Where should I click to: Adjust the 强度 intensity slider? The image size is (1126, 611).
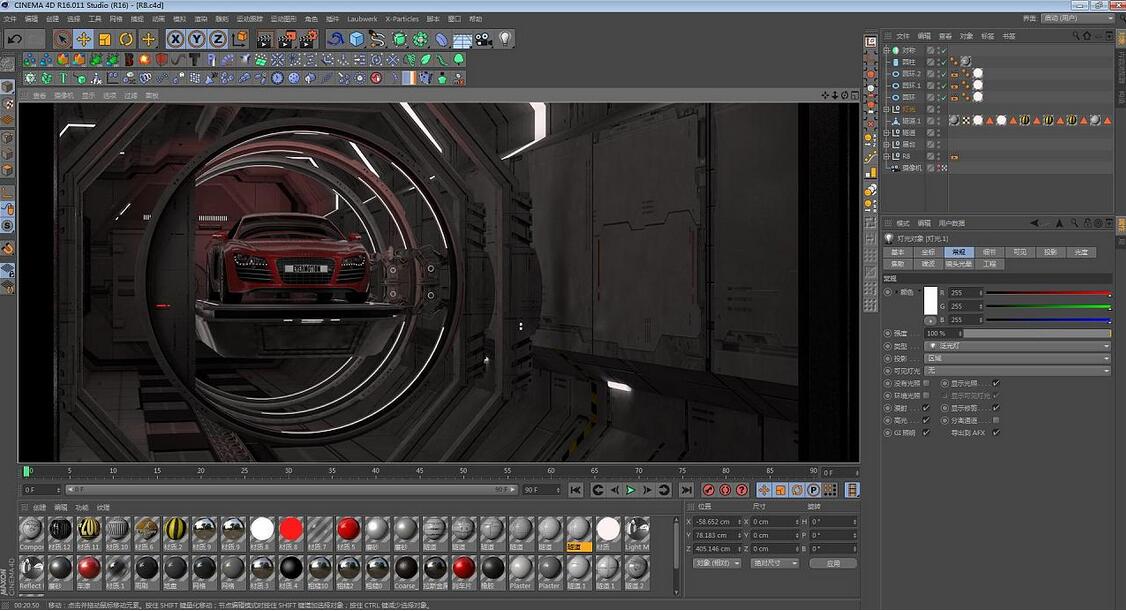point(1038,333)
